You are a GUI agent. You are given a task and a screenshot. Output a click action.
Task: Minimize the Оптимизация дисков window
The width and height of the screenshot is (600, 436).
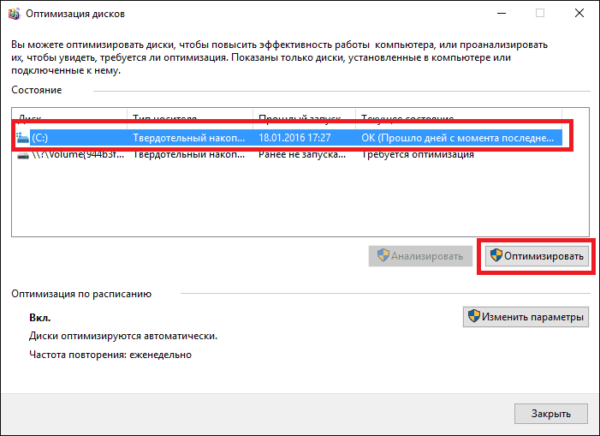click(x=502, y=13)
